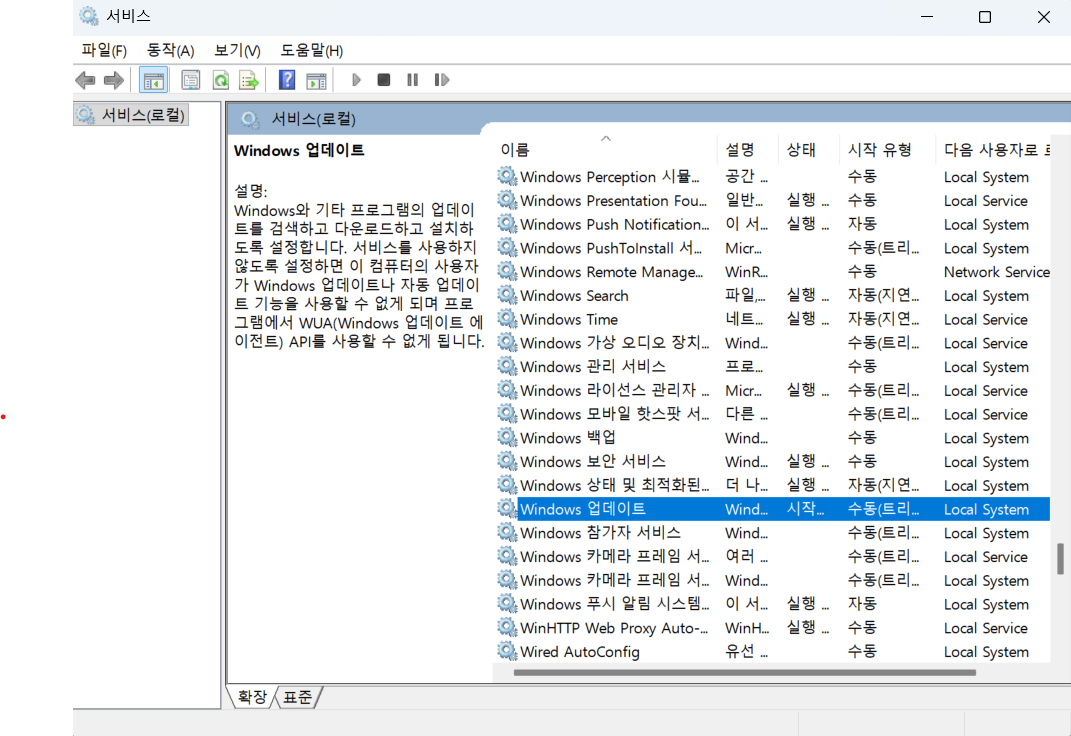Click the vertical scrollbar thumb of services list
The width and height of the screenshot is (1071, 736).
point(1060,558)
